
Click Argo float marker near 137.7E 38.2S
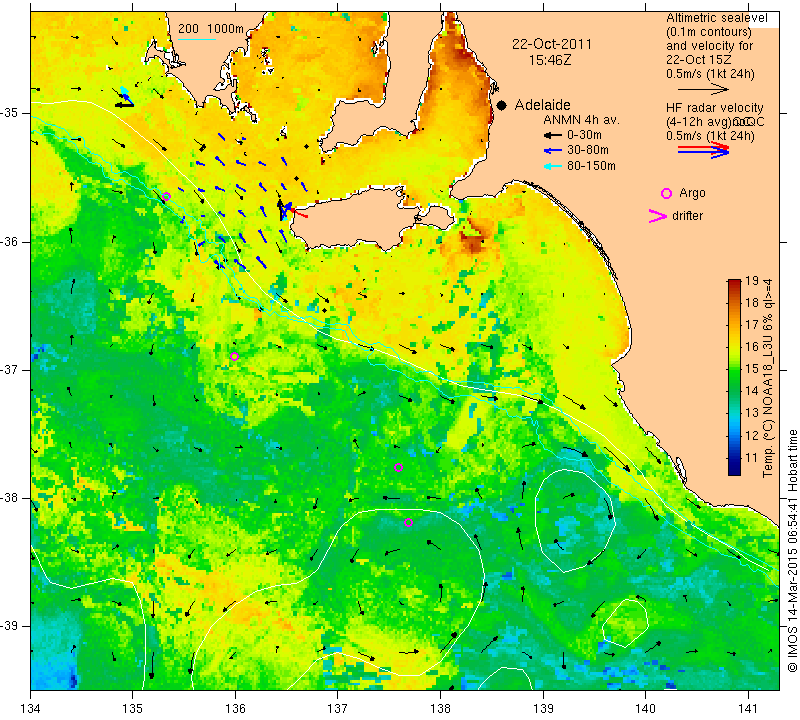408,523
